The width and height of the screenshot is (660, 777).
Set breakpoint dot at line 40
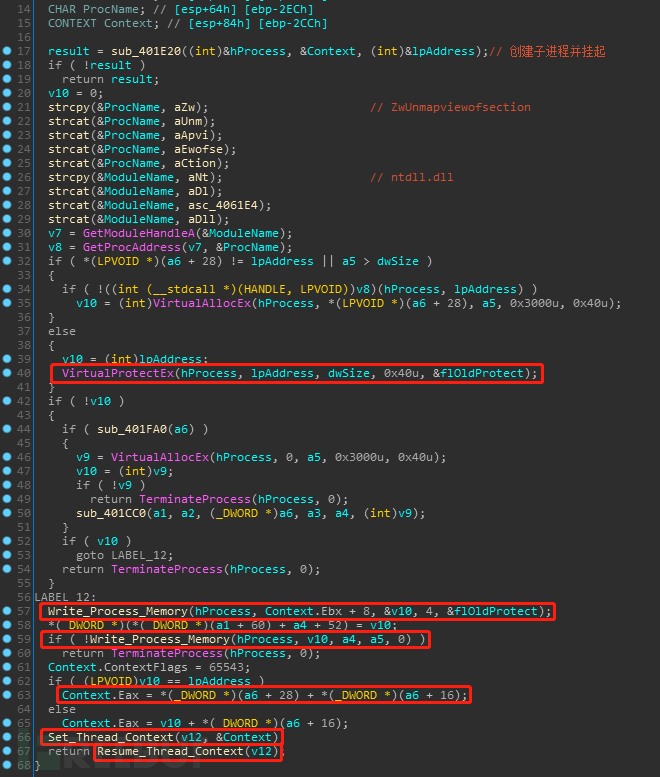pyautogui.click(x=7, y=373)
